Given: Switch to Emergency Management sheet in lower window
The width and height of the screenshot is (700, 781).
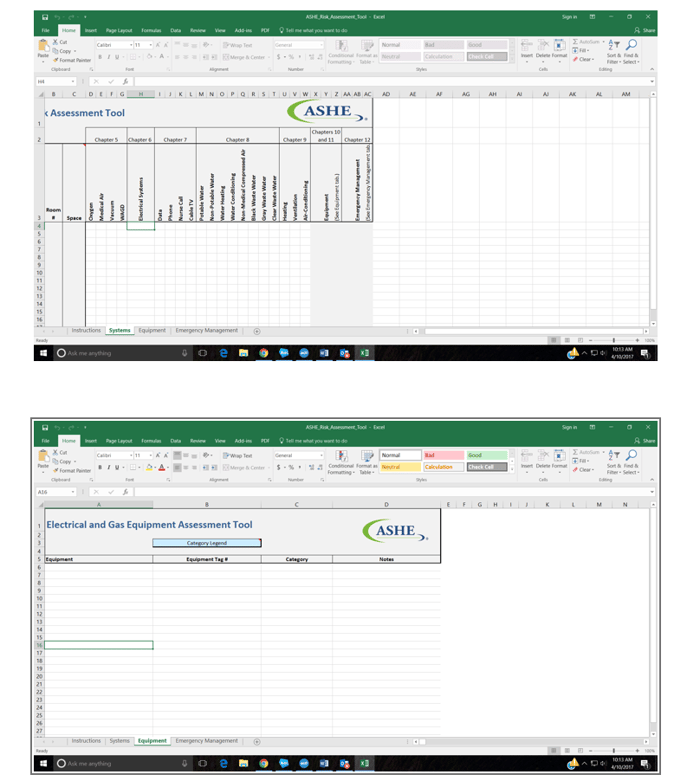Looking at the screenshot, I should pos(207,741).
